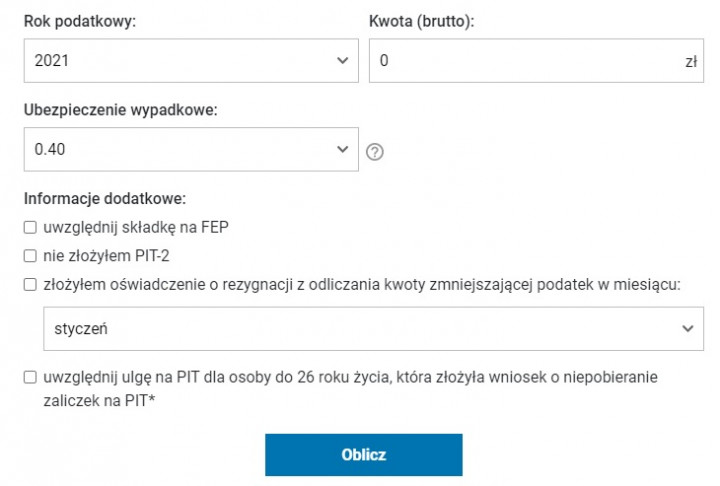
Task: Click the Oblicz button
Action: click(x=364, y=455)
